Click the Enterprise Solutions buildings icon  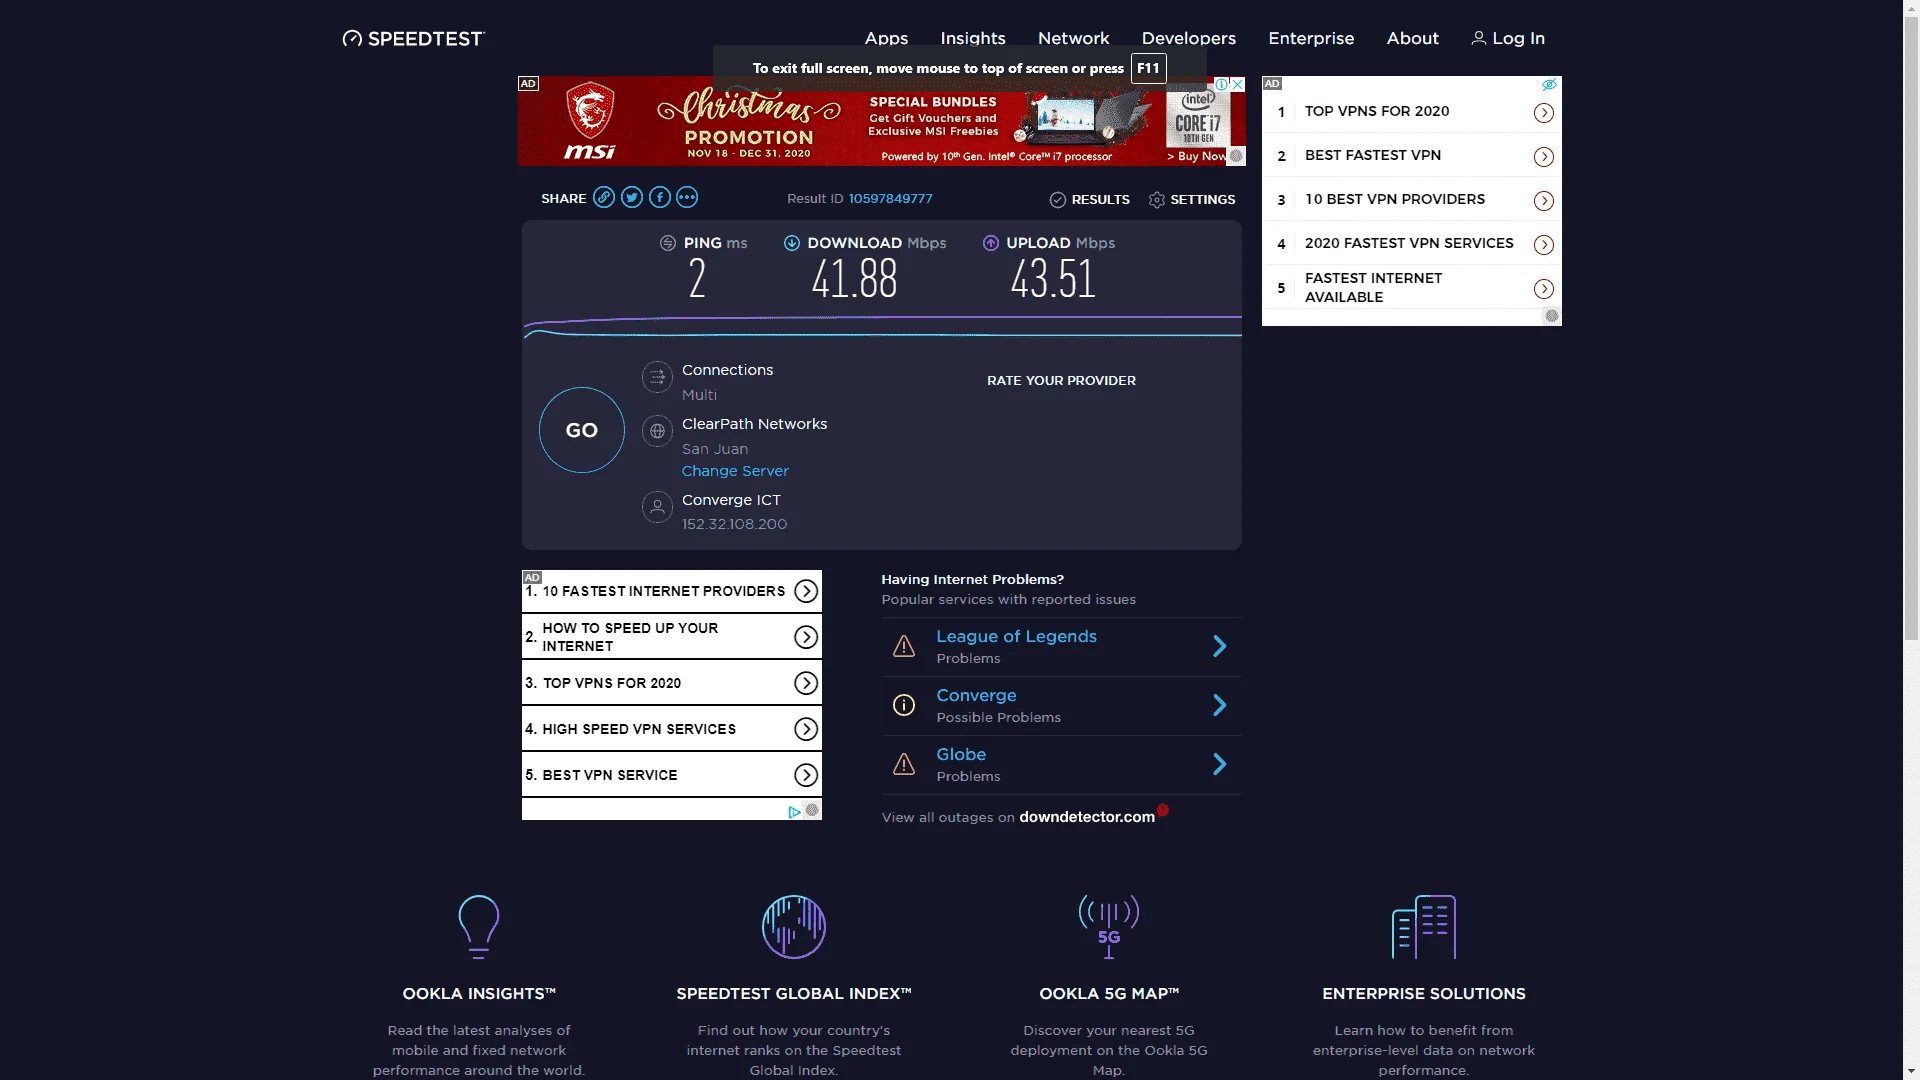click(x=1424, y=927)
